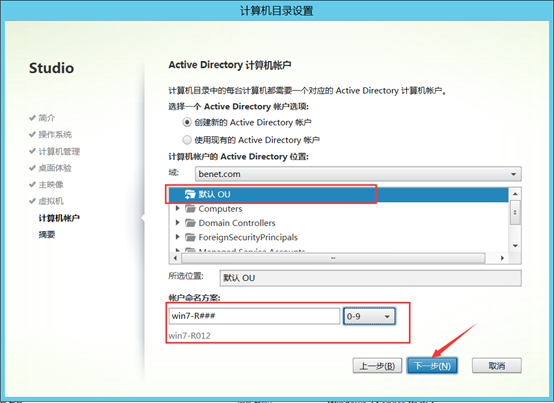Click the win7-R012 preview name text
The height and width of the screenshot is (403, 554).
189,336
